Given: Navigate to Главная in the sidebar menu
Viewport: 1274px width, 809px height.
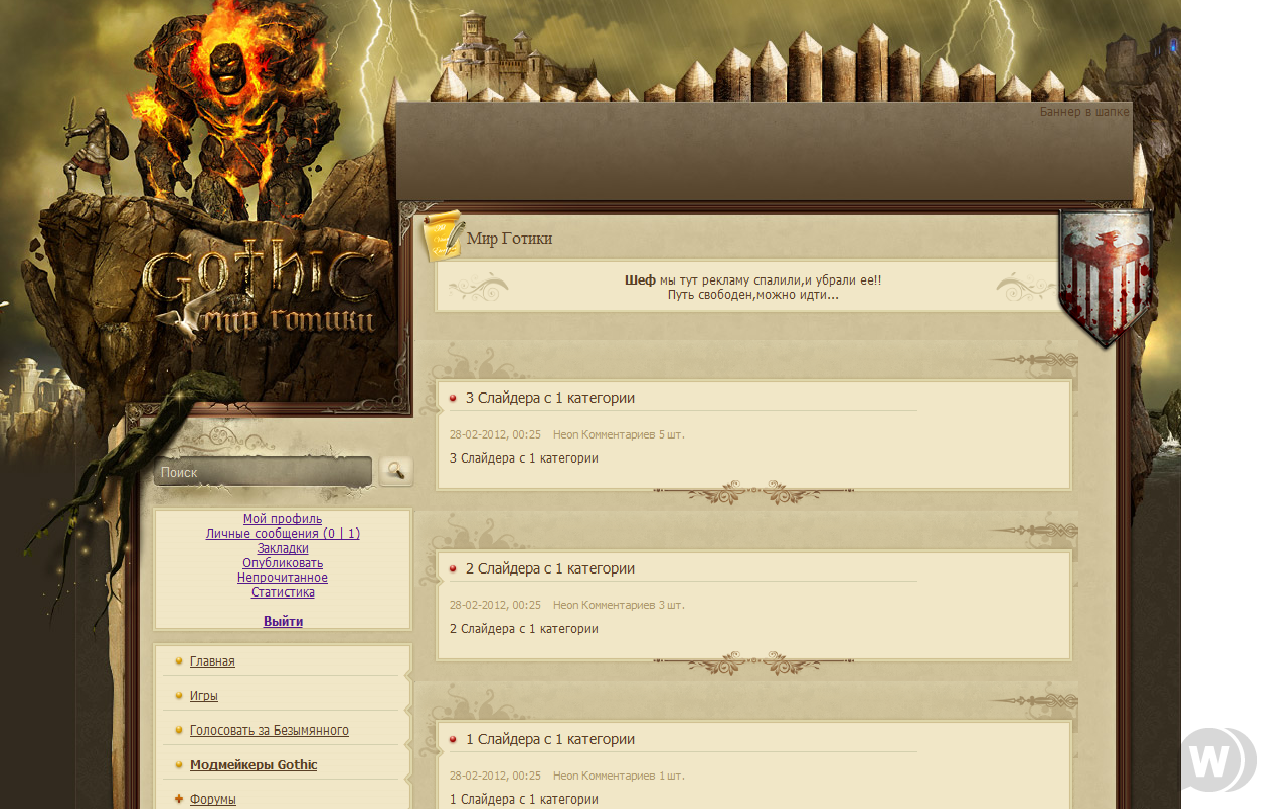Looking at the screenshot, I should click(212, 662).
